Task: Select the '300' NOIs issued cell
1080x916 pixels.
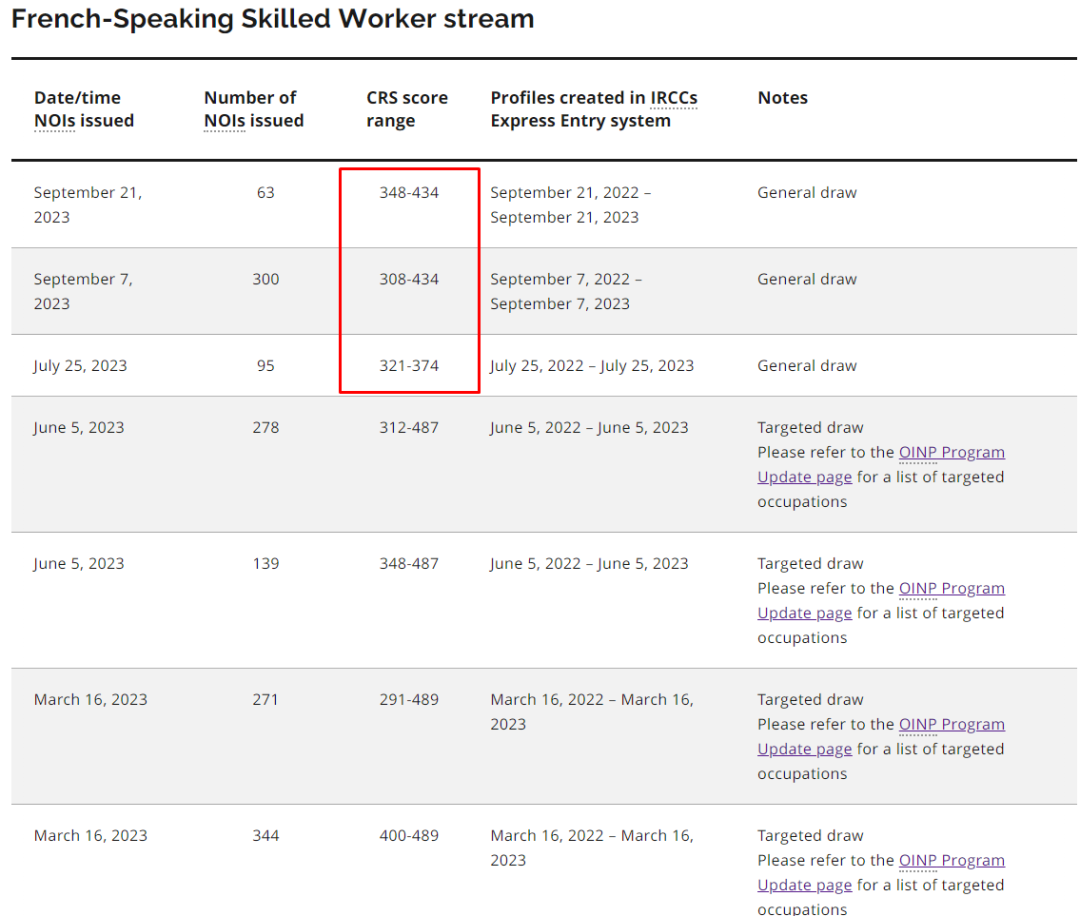Action: point(266,280)
